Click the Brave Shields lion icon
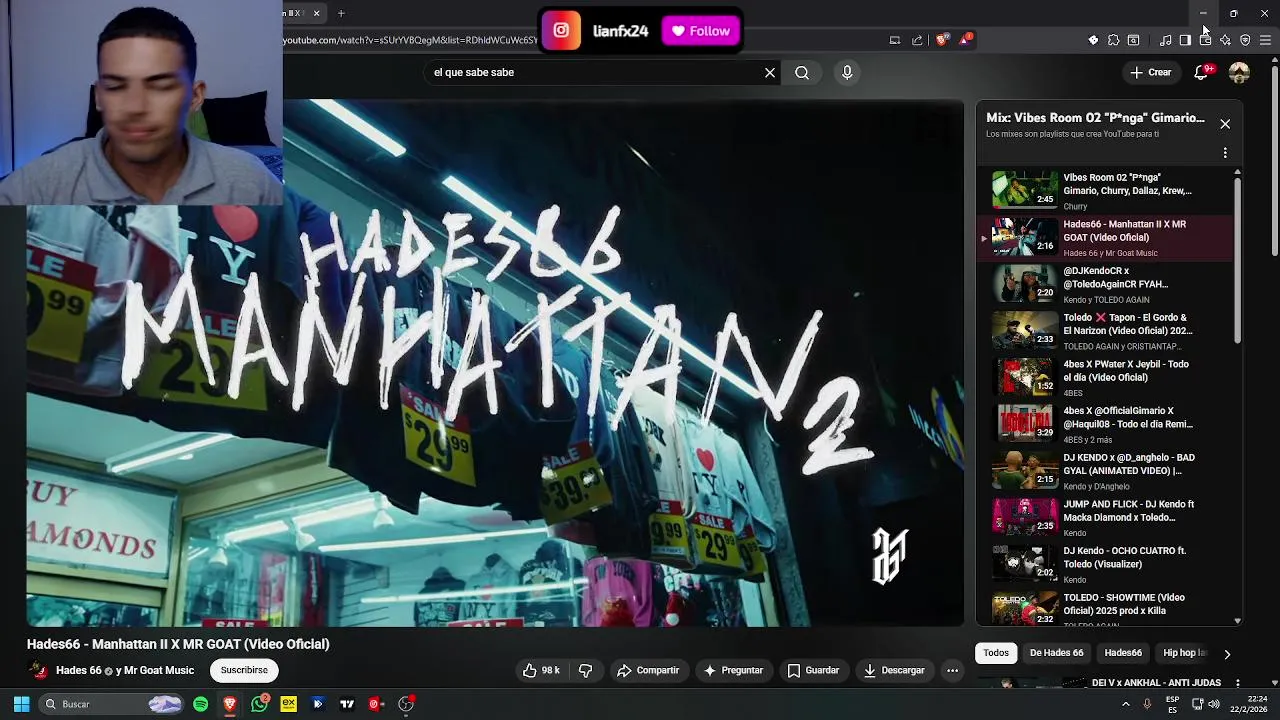This screenshot has width=1280, height=720. (x=942, y=40)
